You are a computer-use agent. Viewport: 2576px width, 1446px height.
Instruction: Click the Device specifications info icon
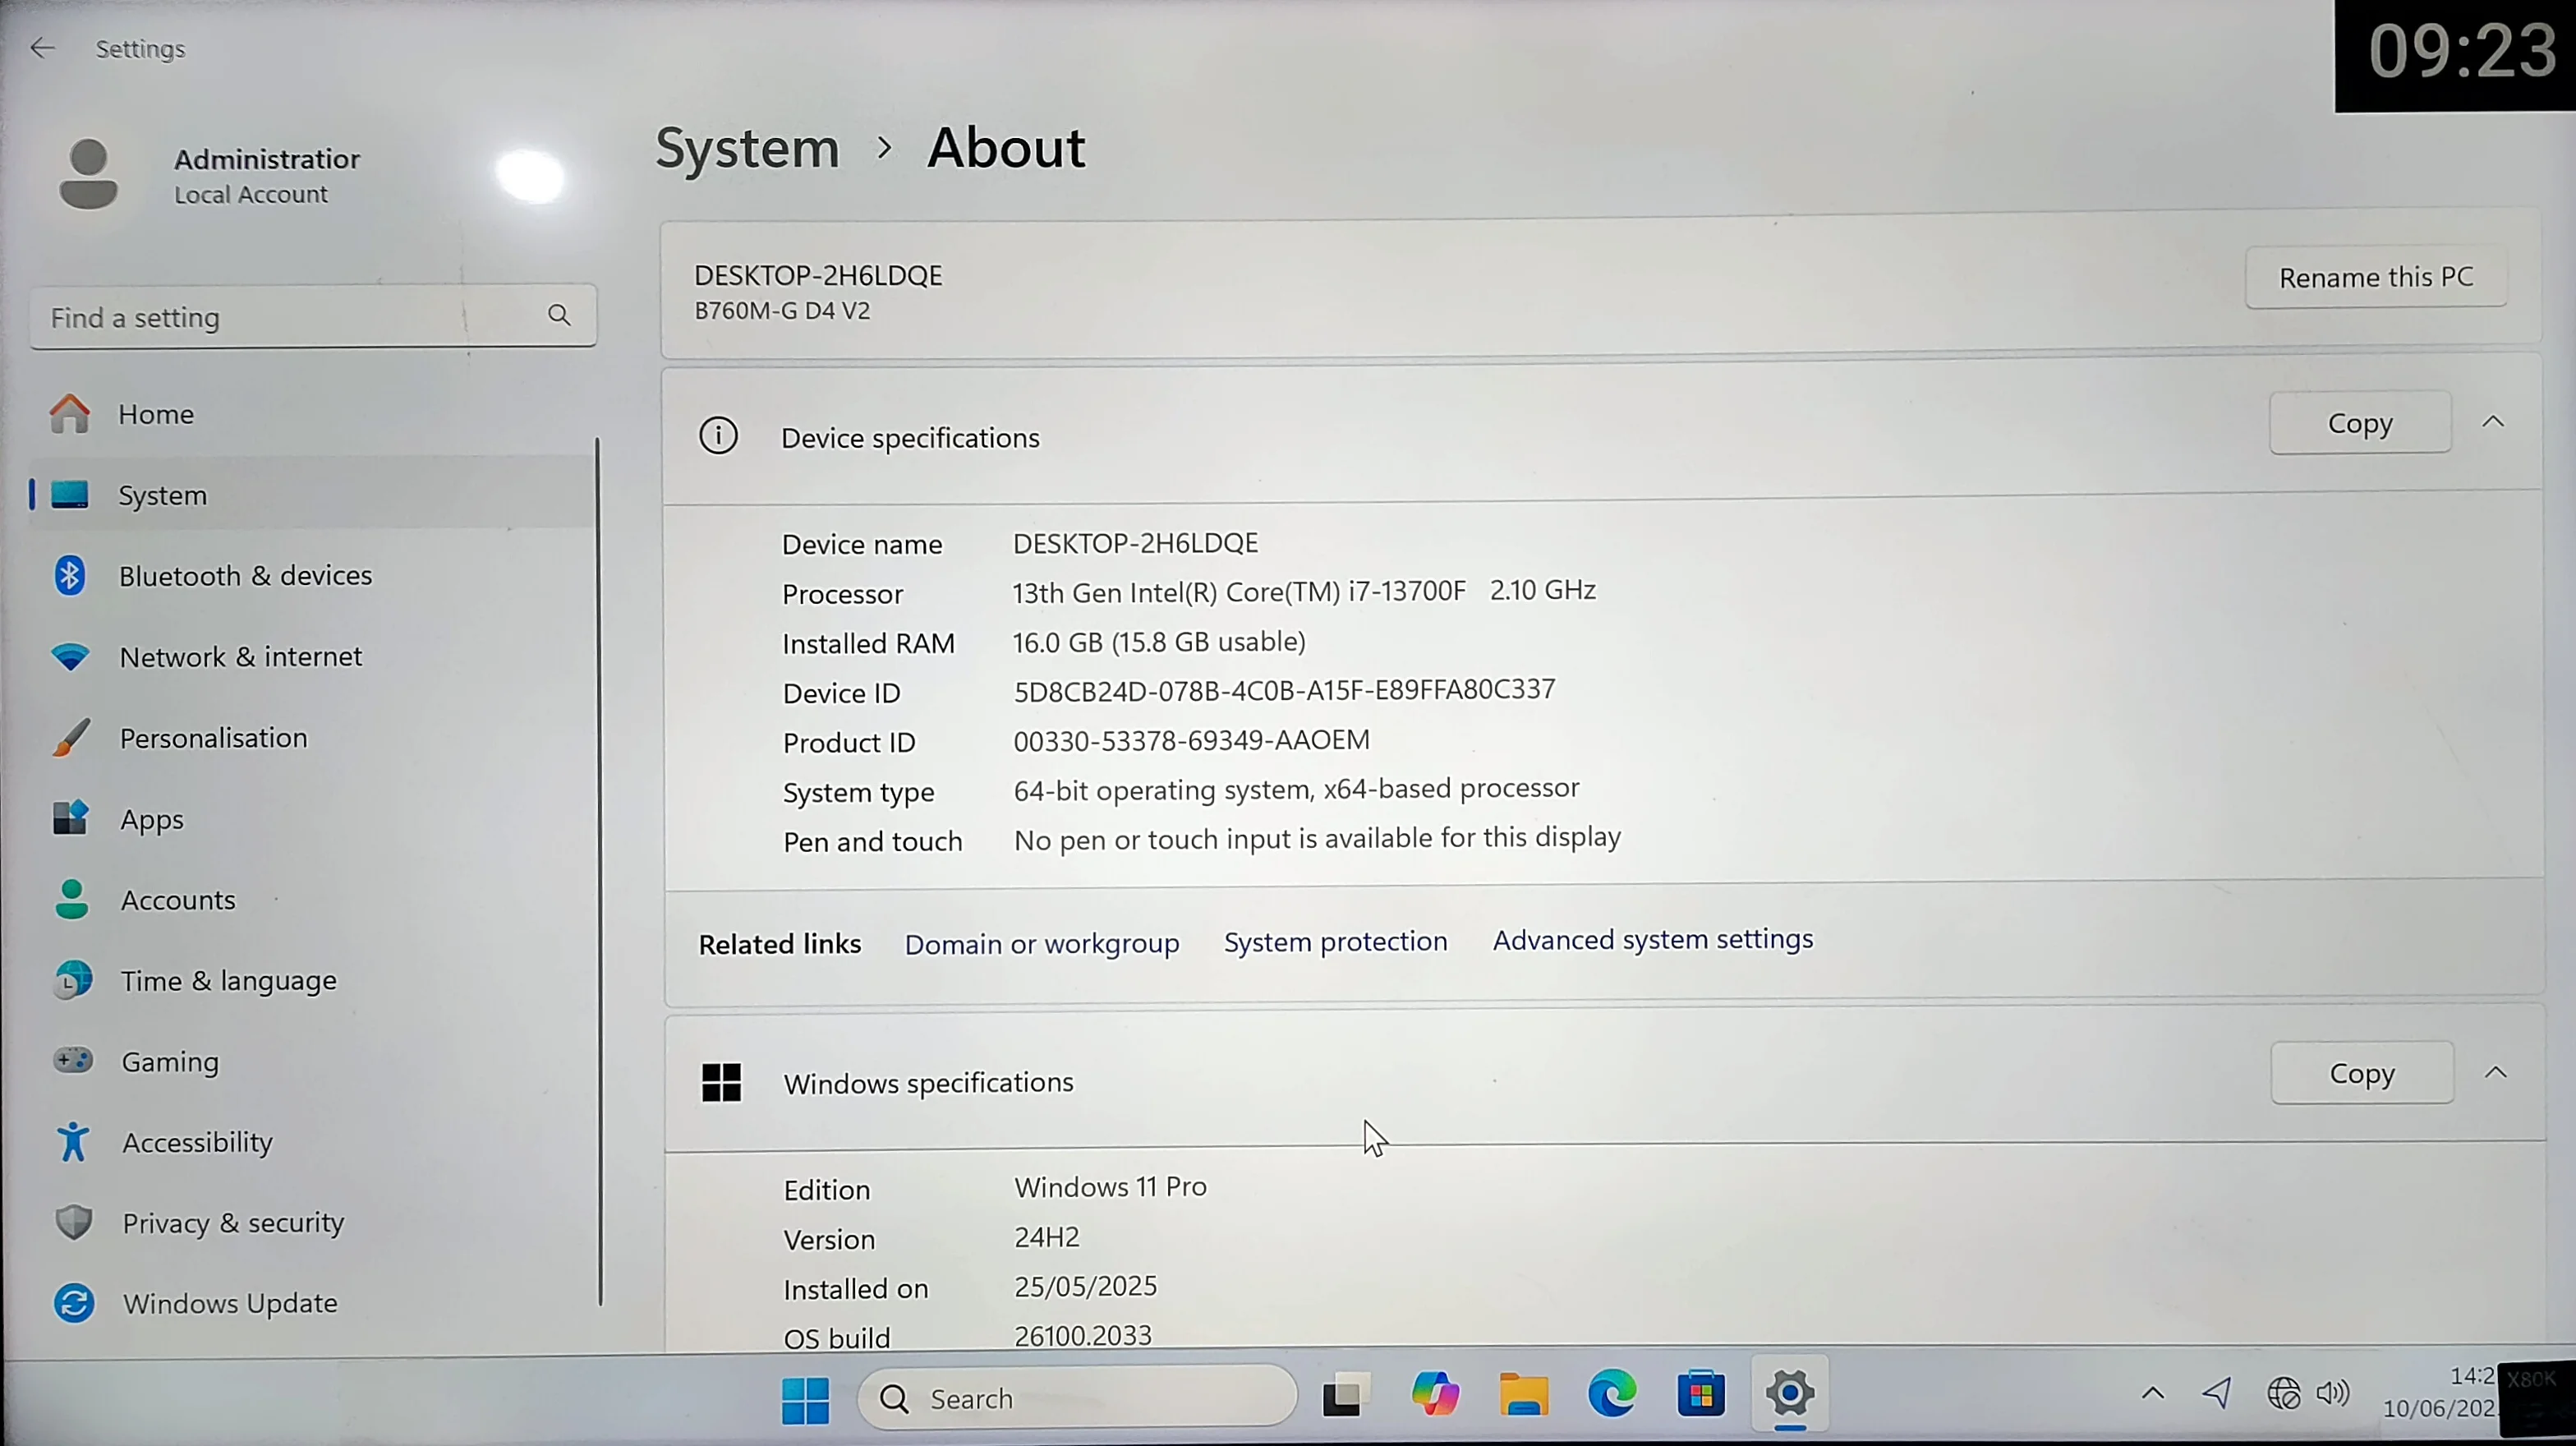pyautogui.click(x=718, y=436)
